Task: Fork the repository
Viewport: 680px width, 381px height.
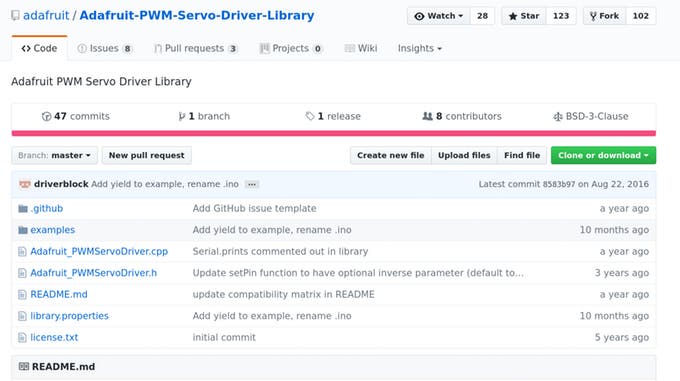Action: pyautogui.click(x=604, y=16)
